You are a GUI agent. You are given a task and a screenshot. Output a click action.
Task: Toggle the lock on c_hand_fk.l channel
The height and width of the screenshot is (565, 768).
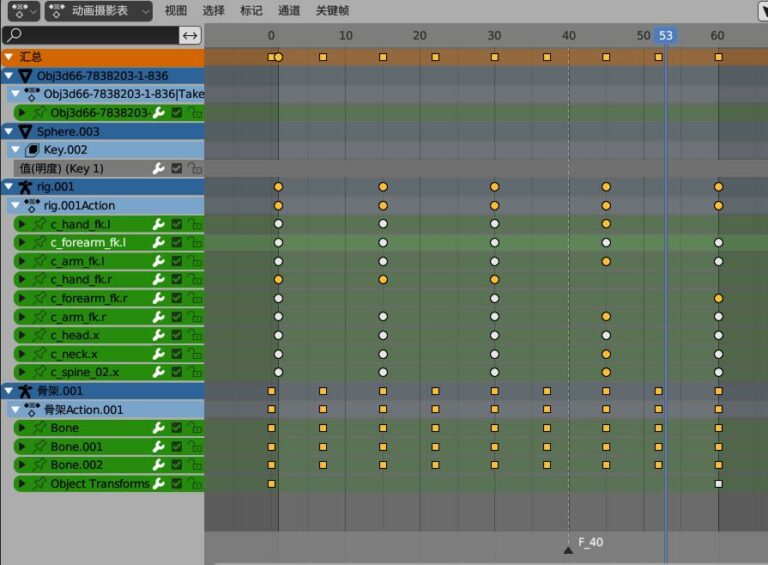[195, 224]
